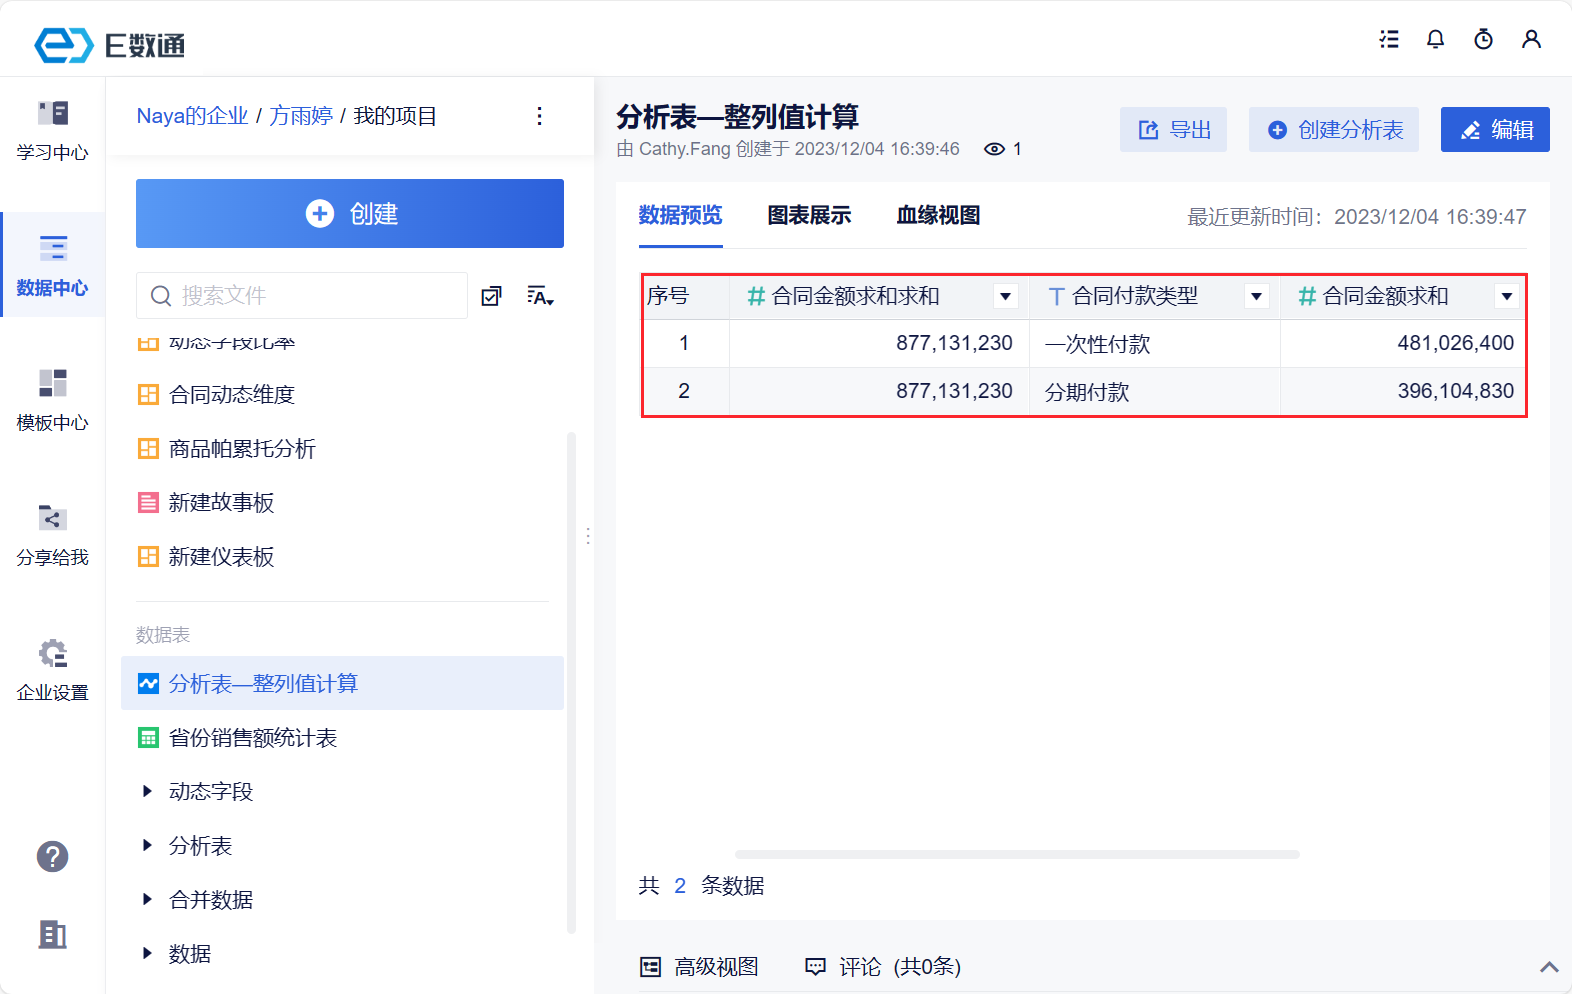Click the 导出 export button
Viewport: 1572px width, 994px height.
pyautogui.click(x=1173, y=130)
